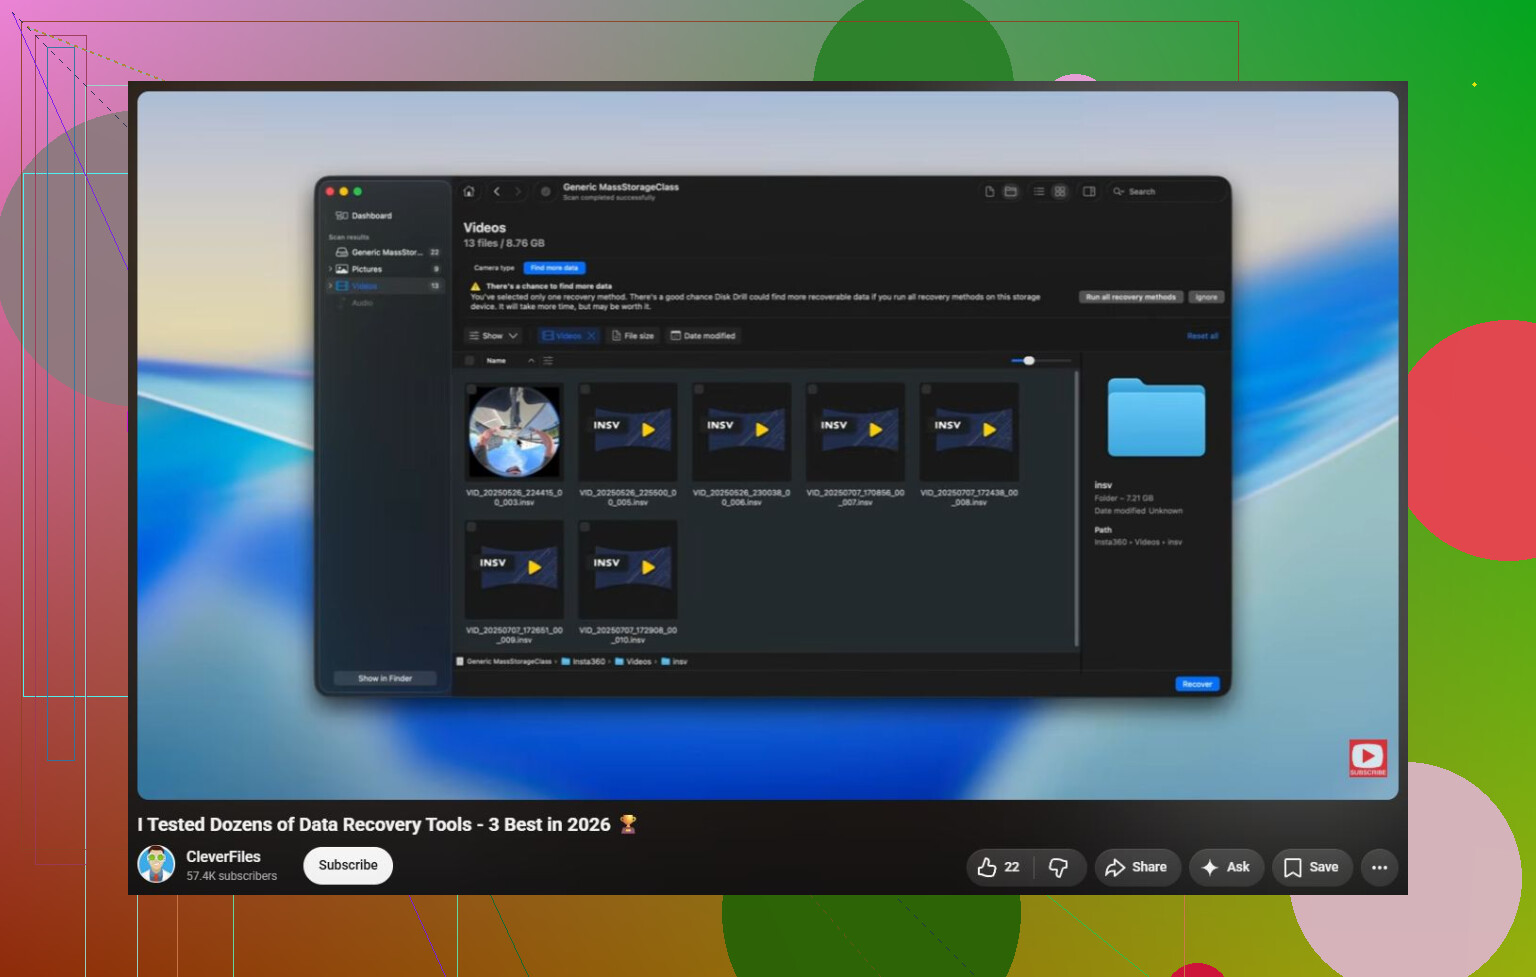
Task: Click the round scan status icon
Action: [545, 191]
